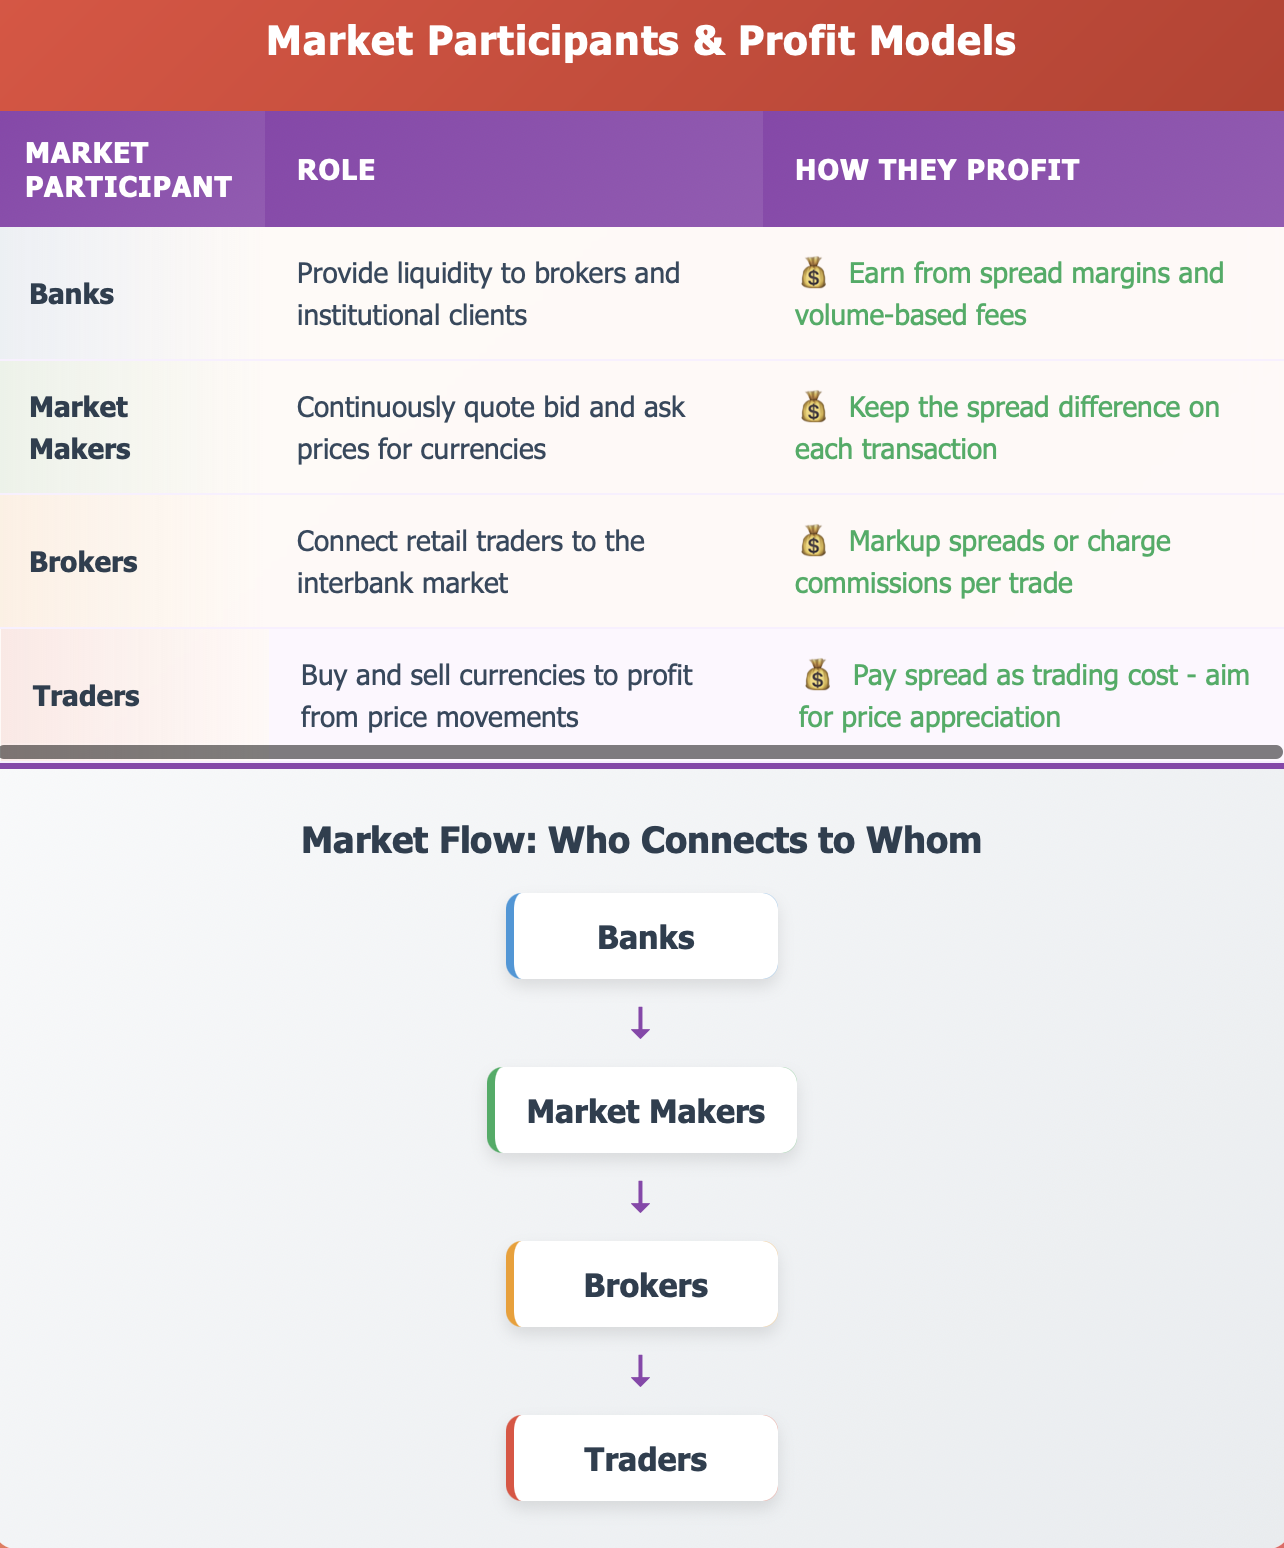
Task: Select the Banks flow box
Action: [x=643, y=937]
